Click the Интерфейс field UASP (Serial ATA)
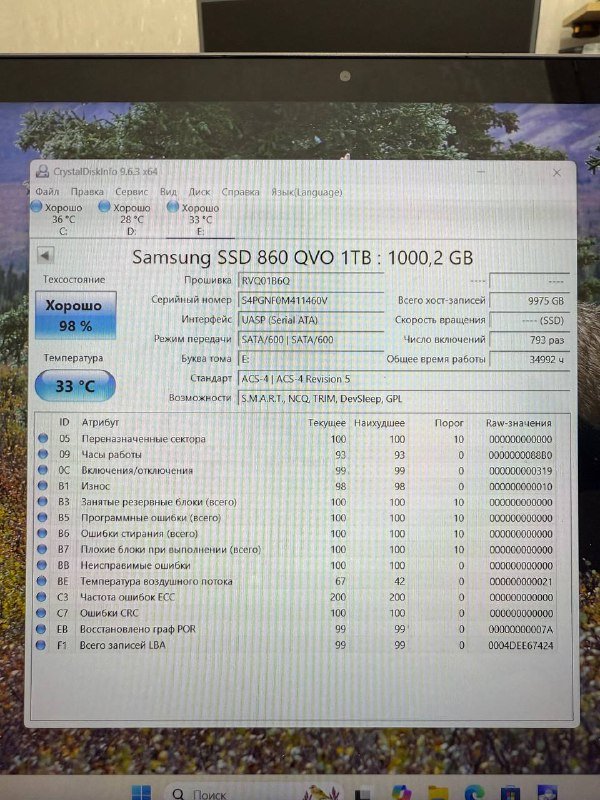 (x=311, y=320)
